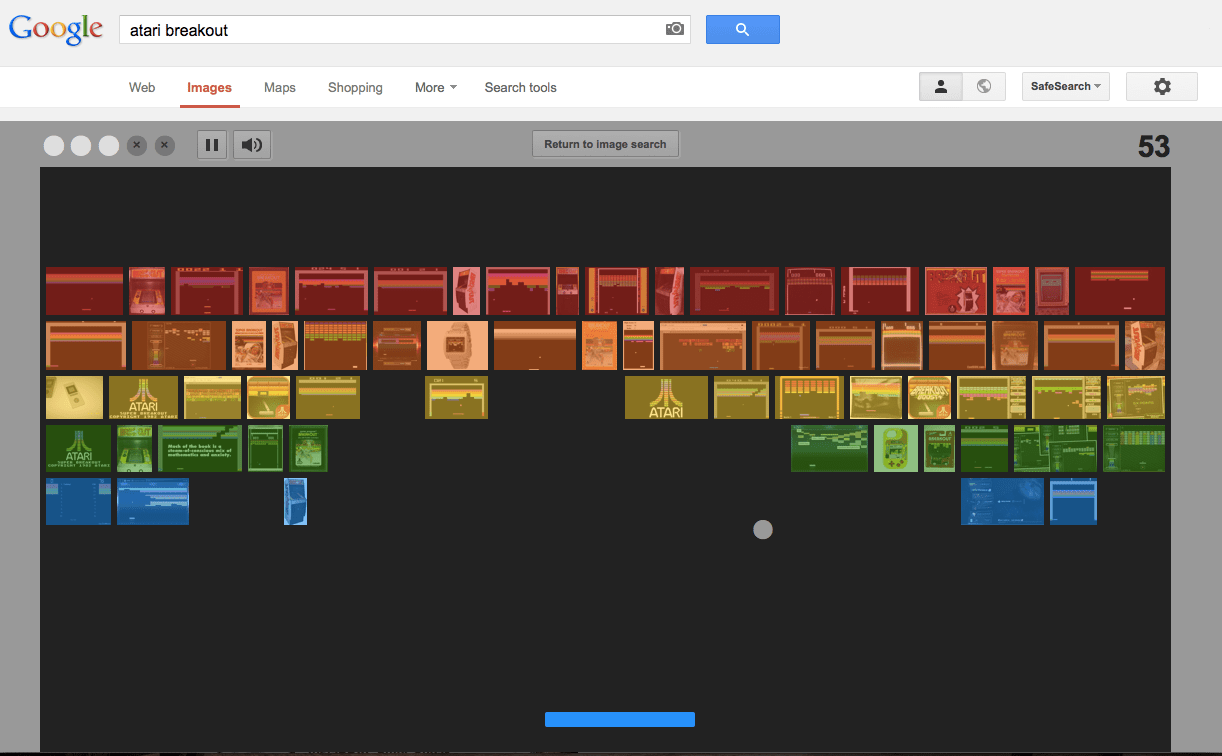Click green brick reading Much of the book
Image resolution: width=1222 pixels, height=756 pixels.
point(200,448)
